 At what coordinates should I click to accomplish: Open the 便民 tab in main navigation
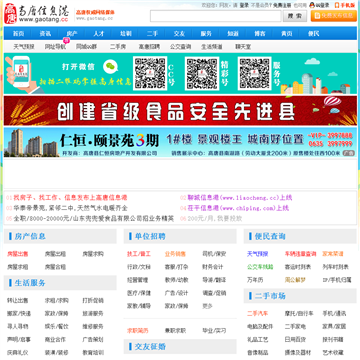pyautogui.click(x=313, y=33)
